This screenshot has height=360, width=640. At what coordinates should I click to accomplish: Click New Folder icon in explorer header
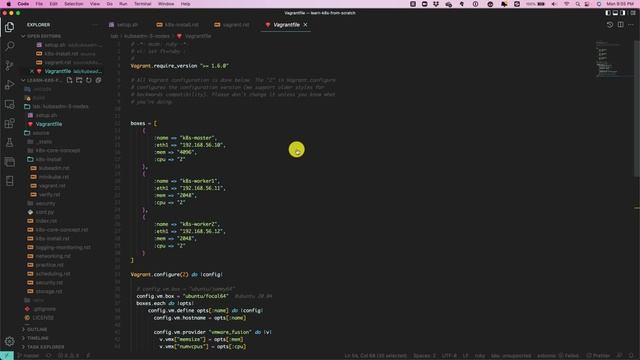tap(79, 80)
